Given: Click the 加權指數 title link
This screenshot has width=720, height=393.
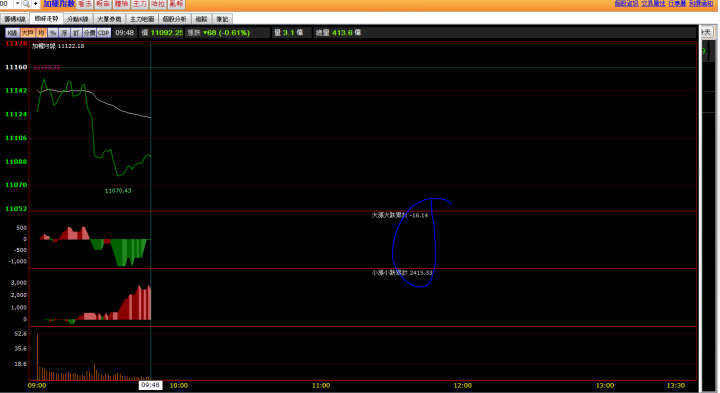Looking at the screenshot, I should 59,4.
